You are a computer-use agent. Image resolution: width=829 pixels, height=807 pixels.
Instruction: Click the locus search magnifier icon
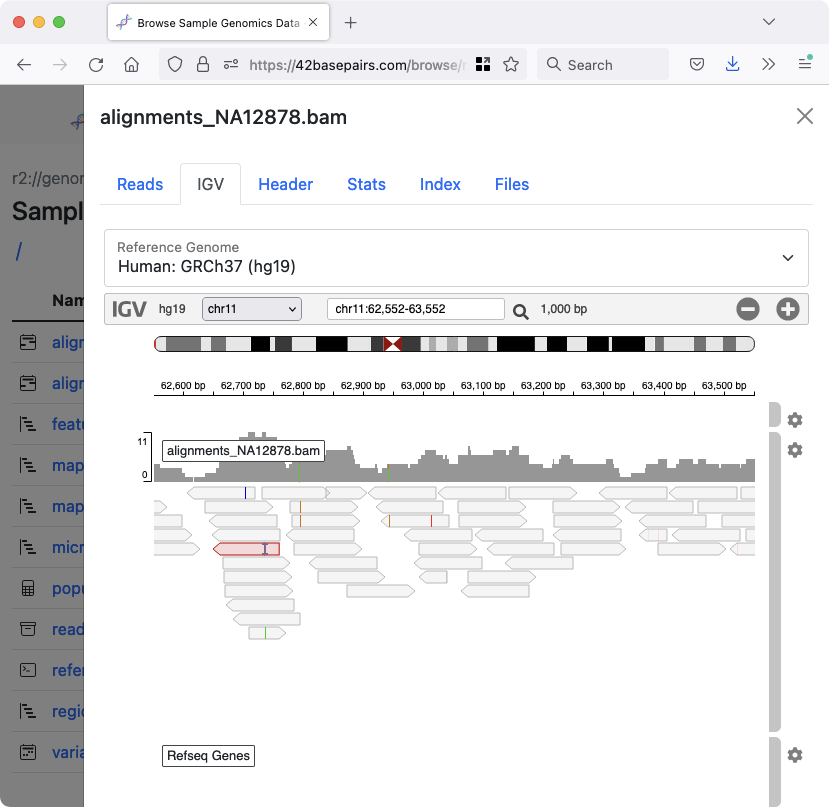[x=520, y=310]
